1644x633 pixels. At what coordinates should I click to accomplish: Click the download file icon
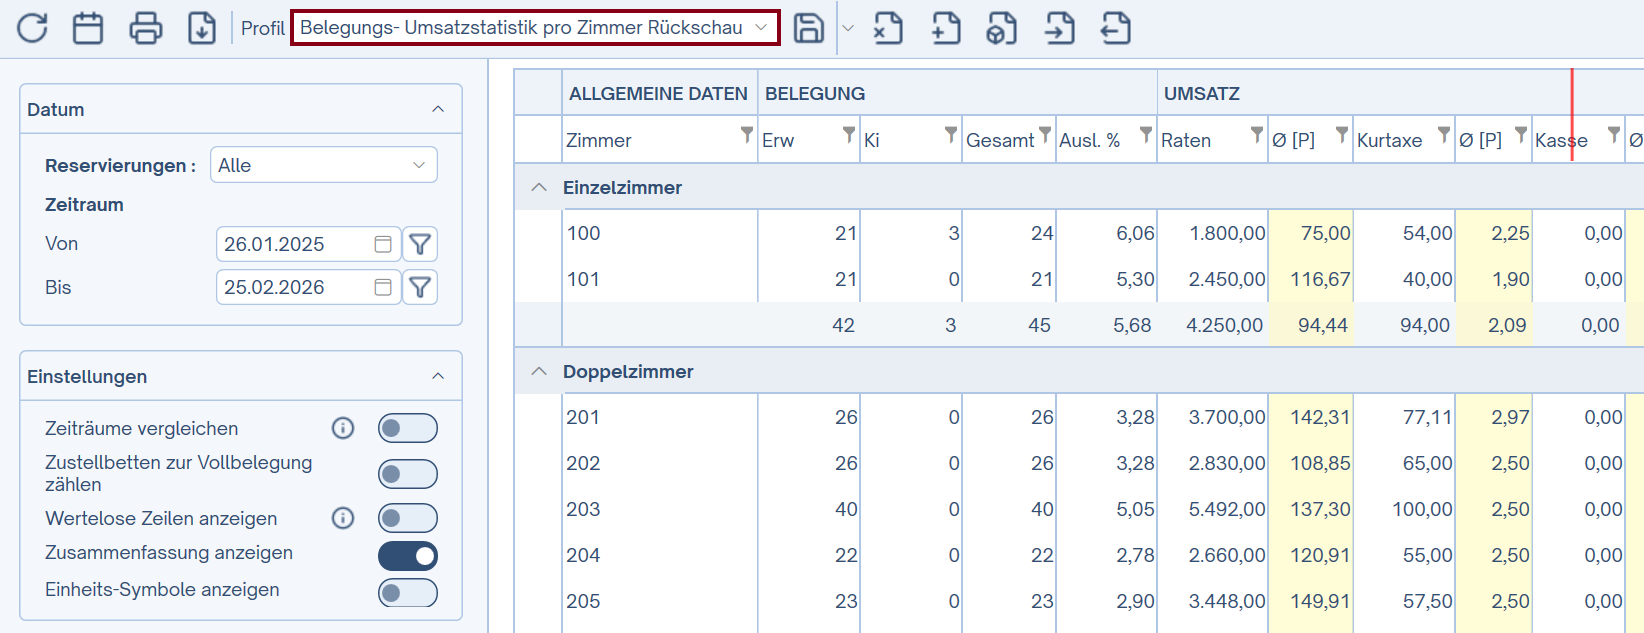click(202, 28)
